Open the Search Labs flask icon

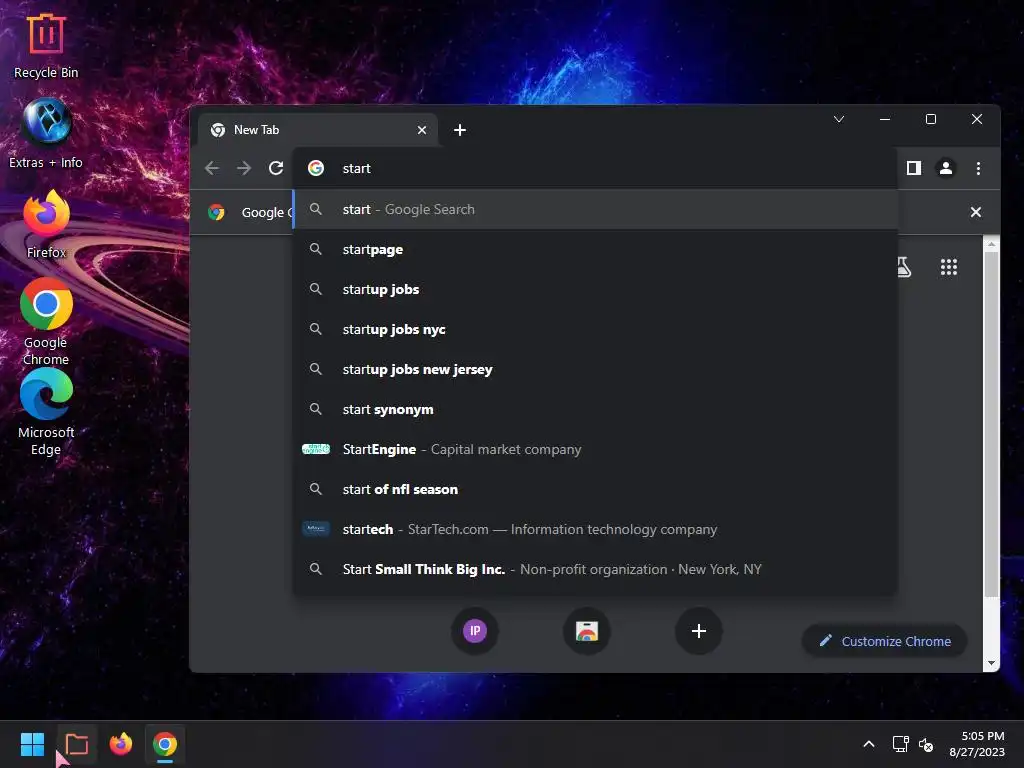pos(904,267)
